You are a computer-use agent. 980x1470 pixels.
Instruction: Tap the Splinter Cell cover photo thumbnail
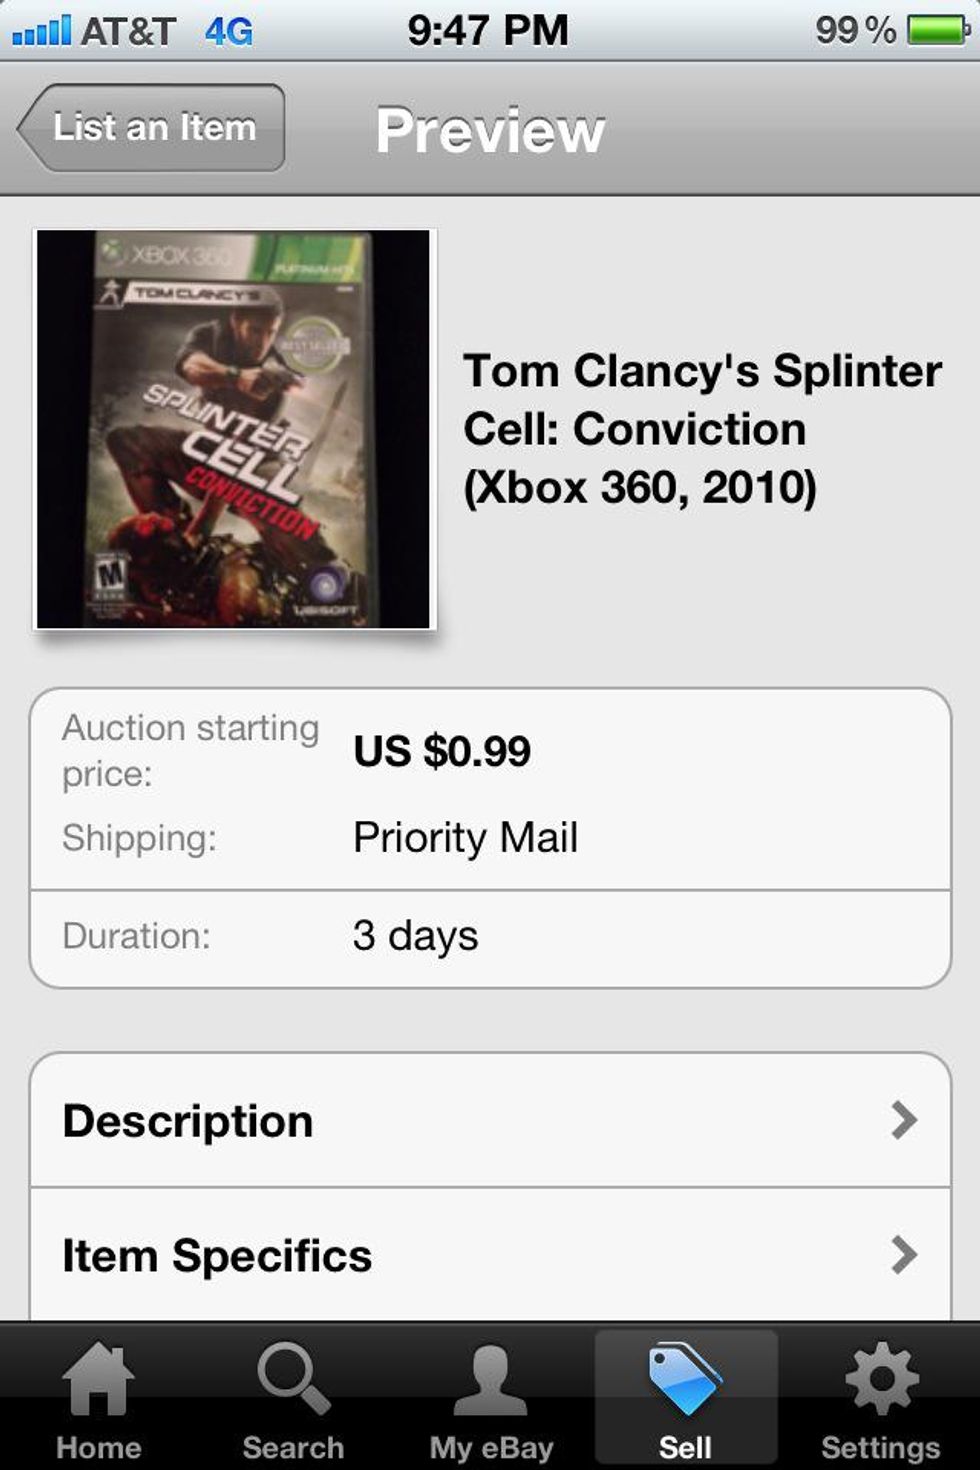(x=234, y=429)
